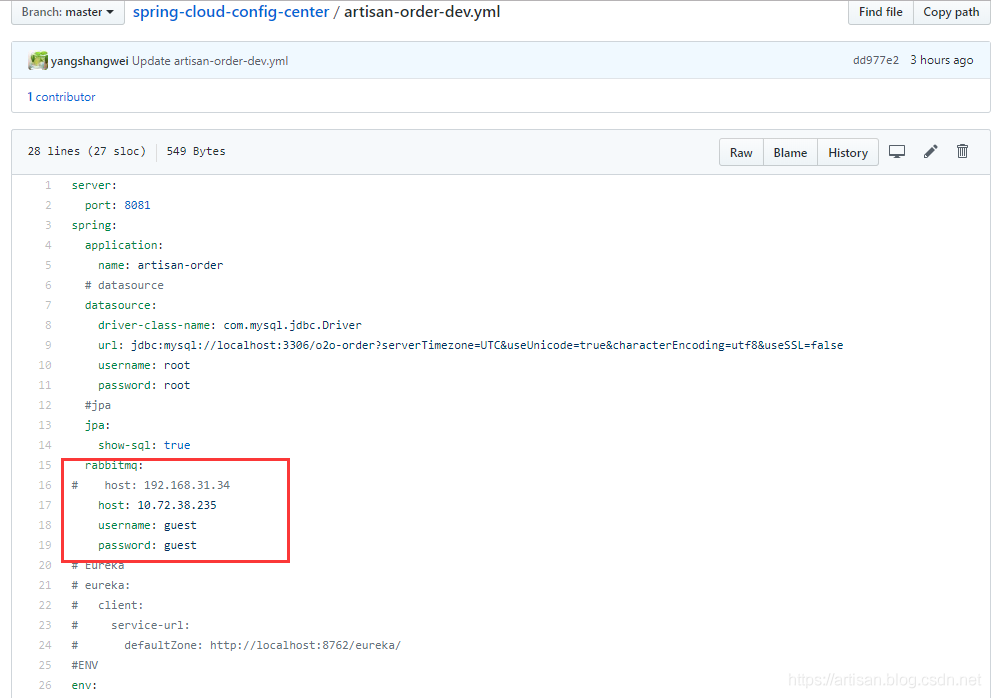Image resolution: width=991 pixels, height=698 pixels.
Task: Select line number 15 for rabbitmq
Action: point(45,465)
